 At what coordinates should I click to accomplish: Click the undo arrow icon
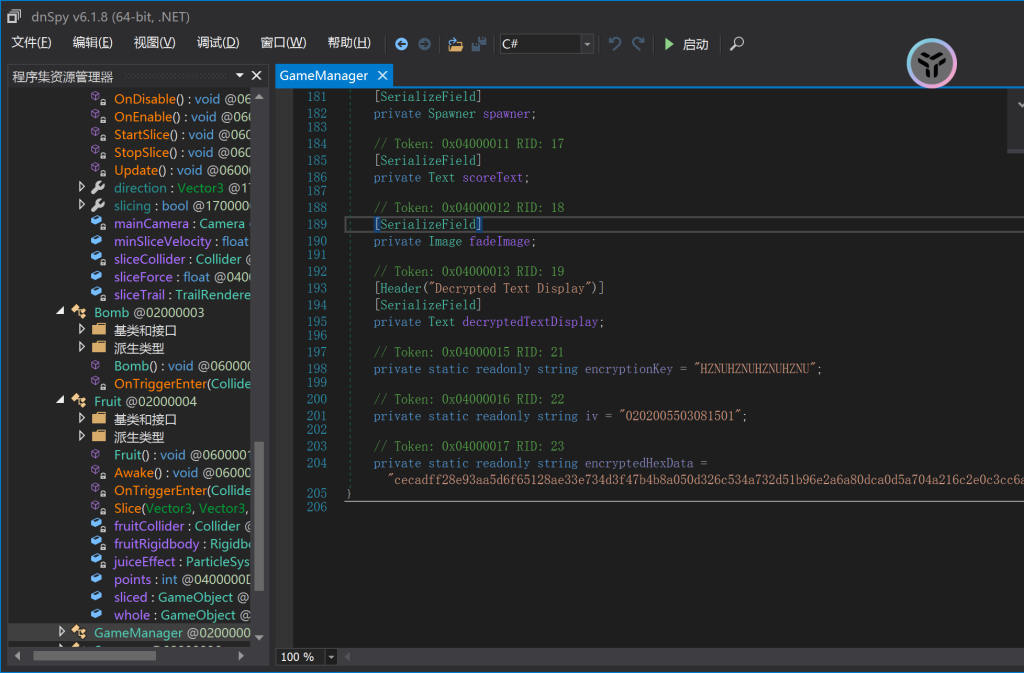[615, 44]
